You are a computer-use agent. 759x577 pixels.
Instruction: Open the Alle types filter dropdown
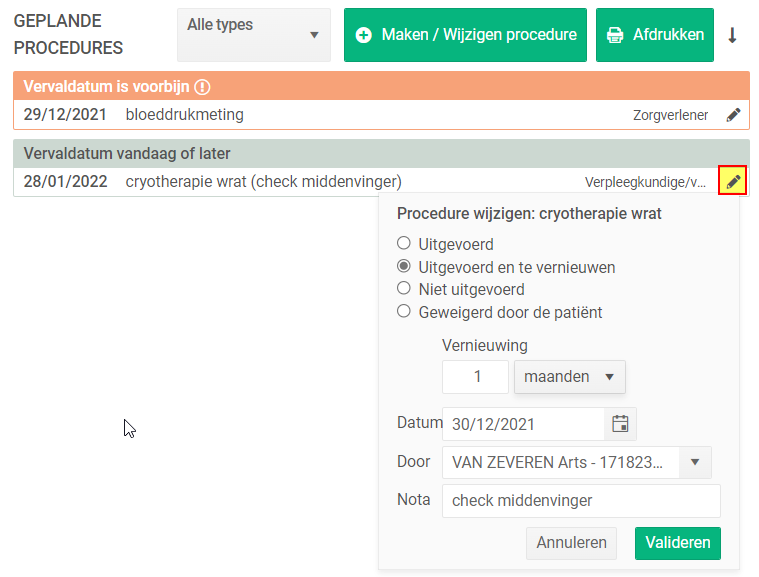tap(254, 35)
